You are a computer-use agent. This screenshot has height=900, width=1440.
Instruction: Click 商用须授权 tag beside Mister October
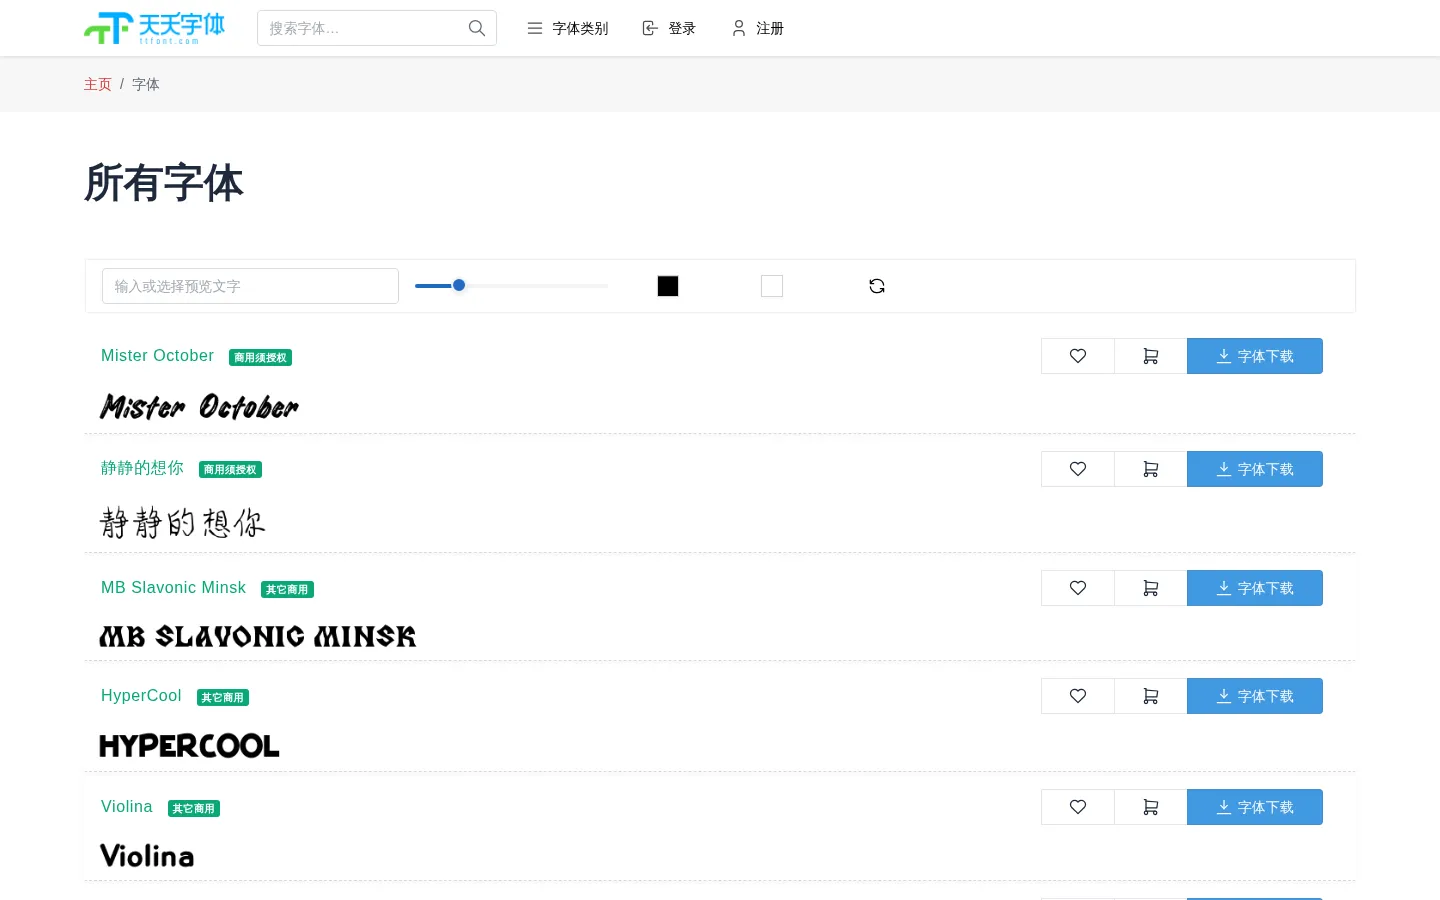260,358
